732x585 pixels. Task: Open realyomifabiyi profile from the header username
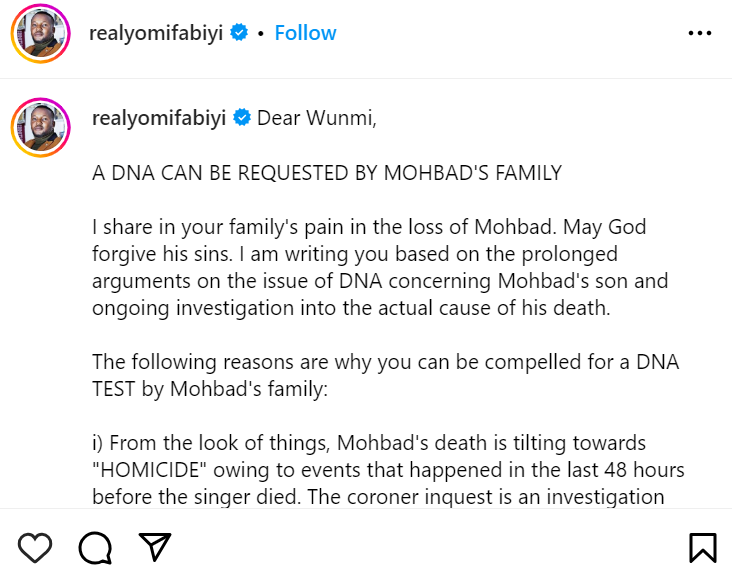[x=156, y=33]
